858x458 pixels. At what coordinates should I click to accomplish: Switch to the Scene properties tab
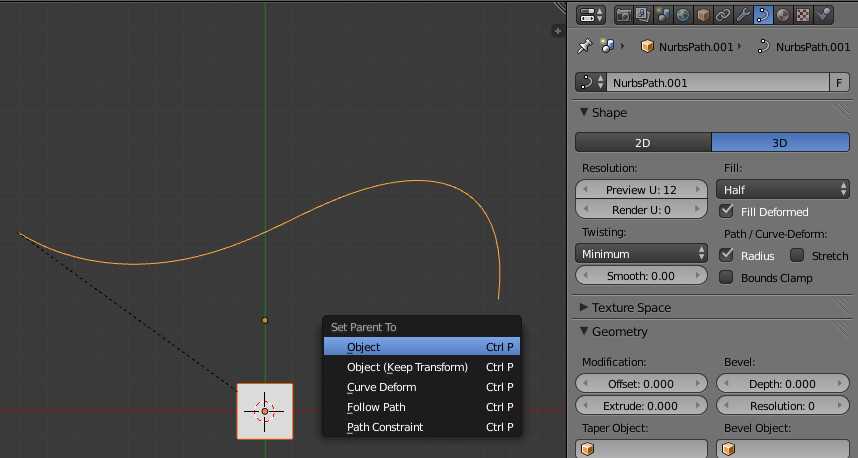663,15
